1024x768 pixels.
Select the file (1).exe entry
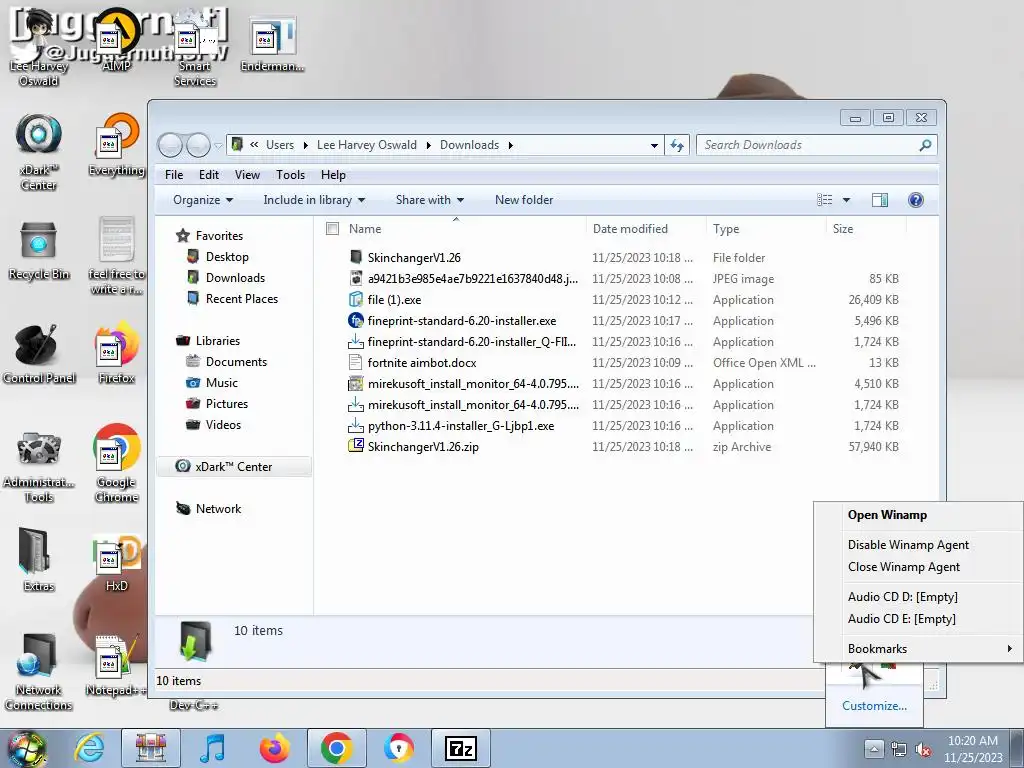click(394, 300)
